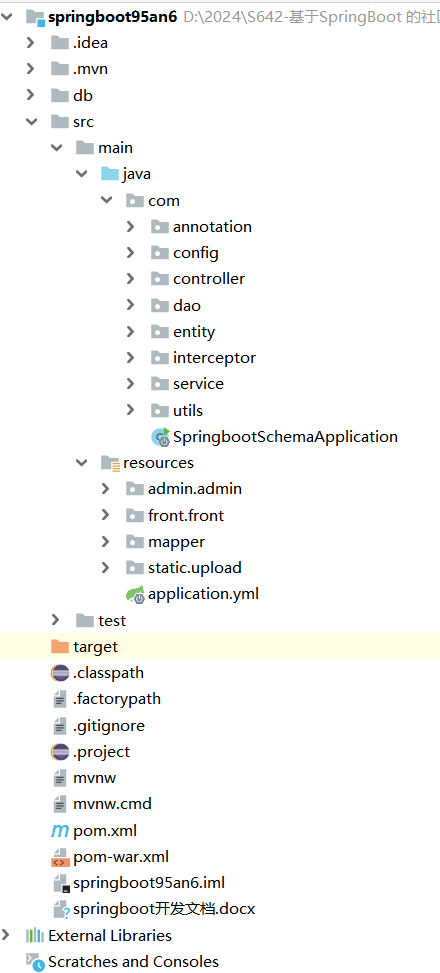The width and height of the screenshot is (440, 973).
Task: Select the entity package name
Action: (x=194, y=332)
